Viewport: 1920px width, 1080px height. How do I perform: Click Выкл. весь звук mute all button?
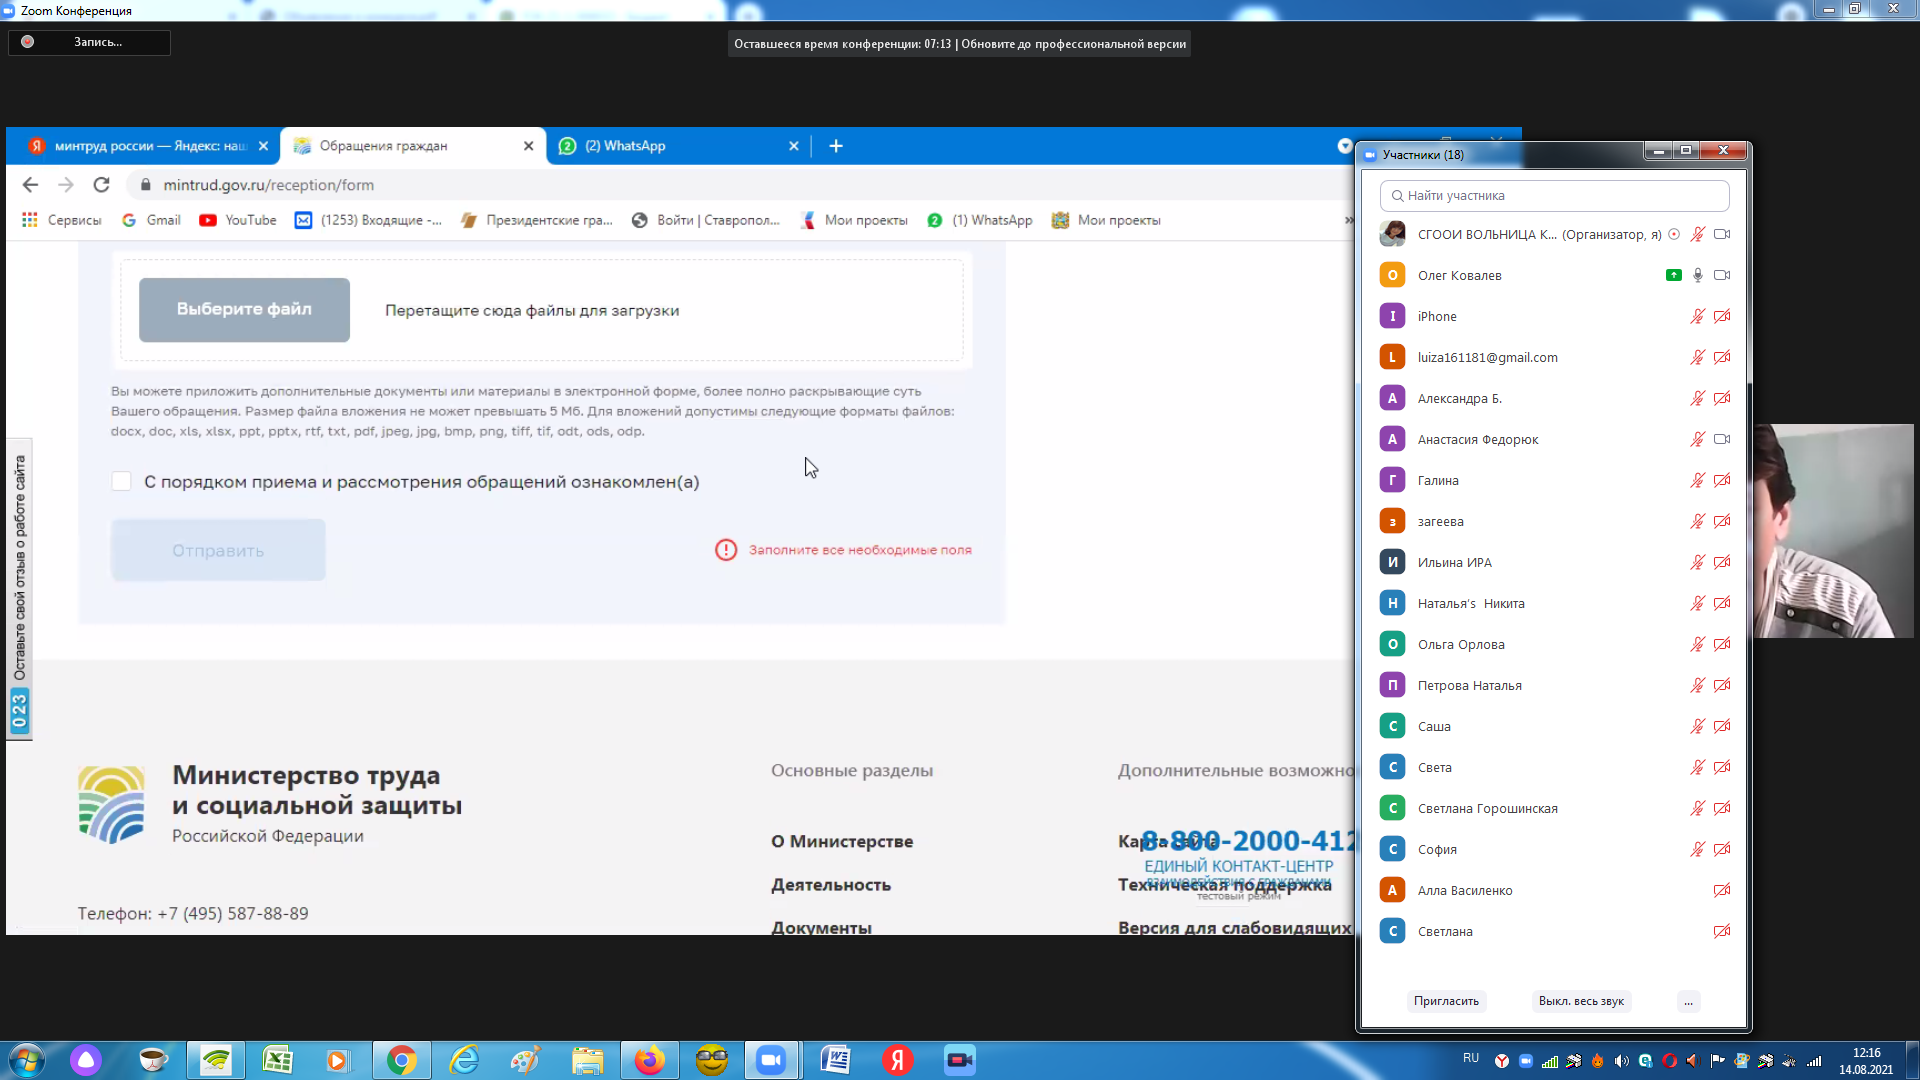click(1581, 1001)
